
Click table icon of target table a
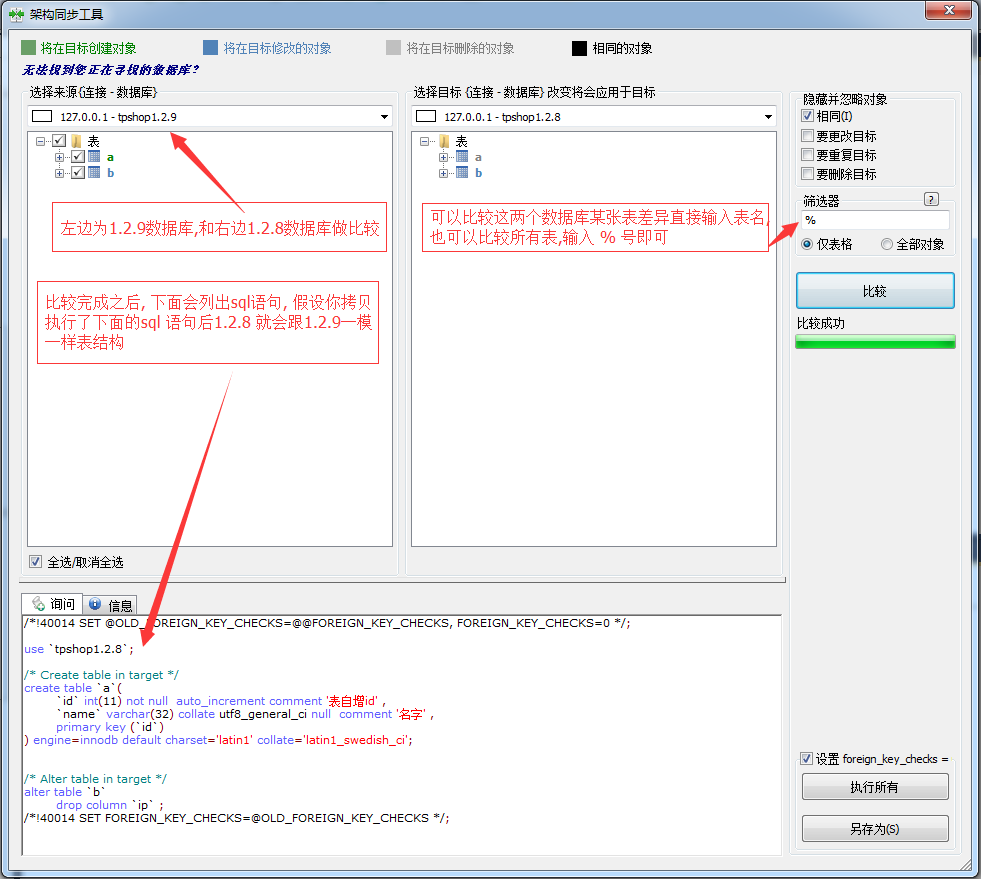tap(462, 157)
